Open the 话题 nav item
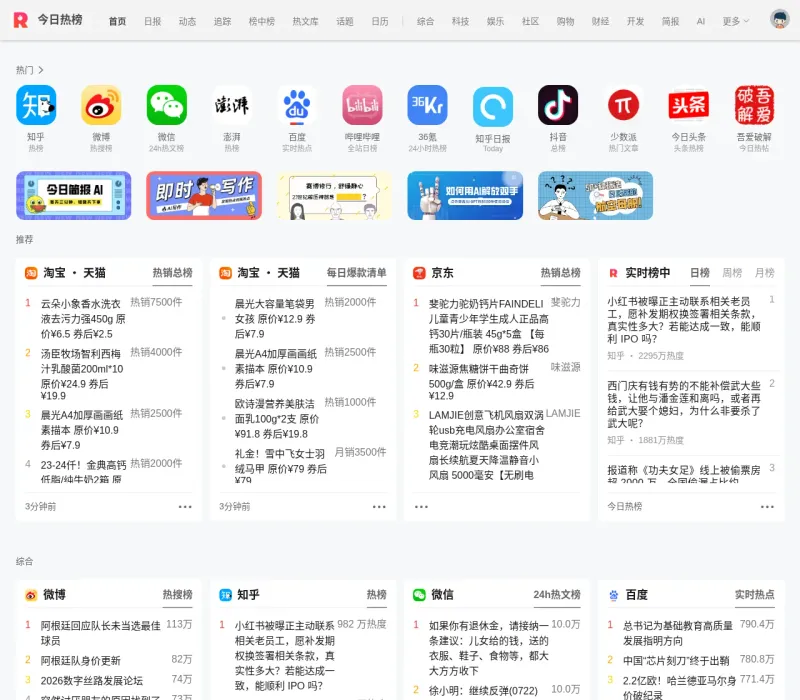This screenshot has width=800, height=700. pyautogui.click(x=345, y=21)
